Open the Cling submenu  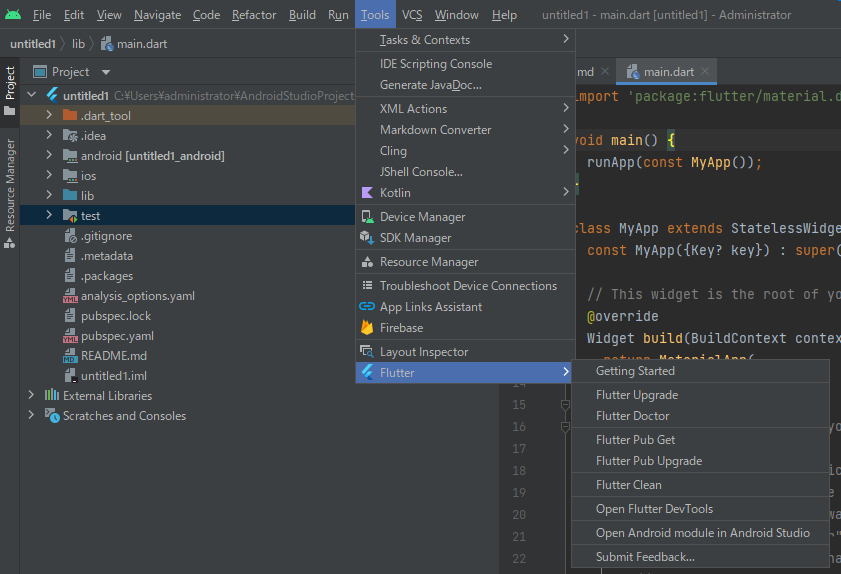point(466,151)
